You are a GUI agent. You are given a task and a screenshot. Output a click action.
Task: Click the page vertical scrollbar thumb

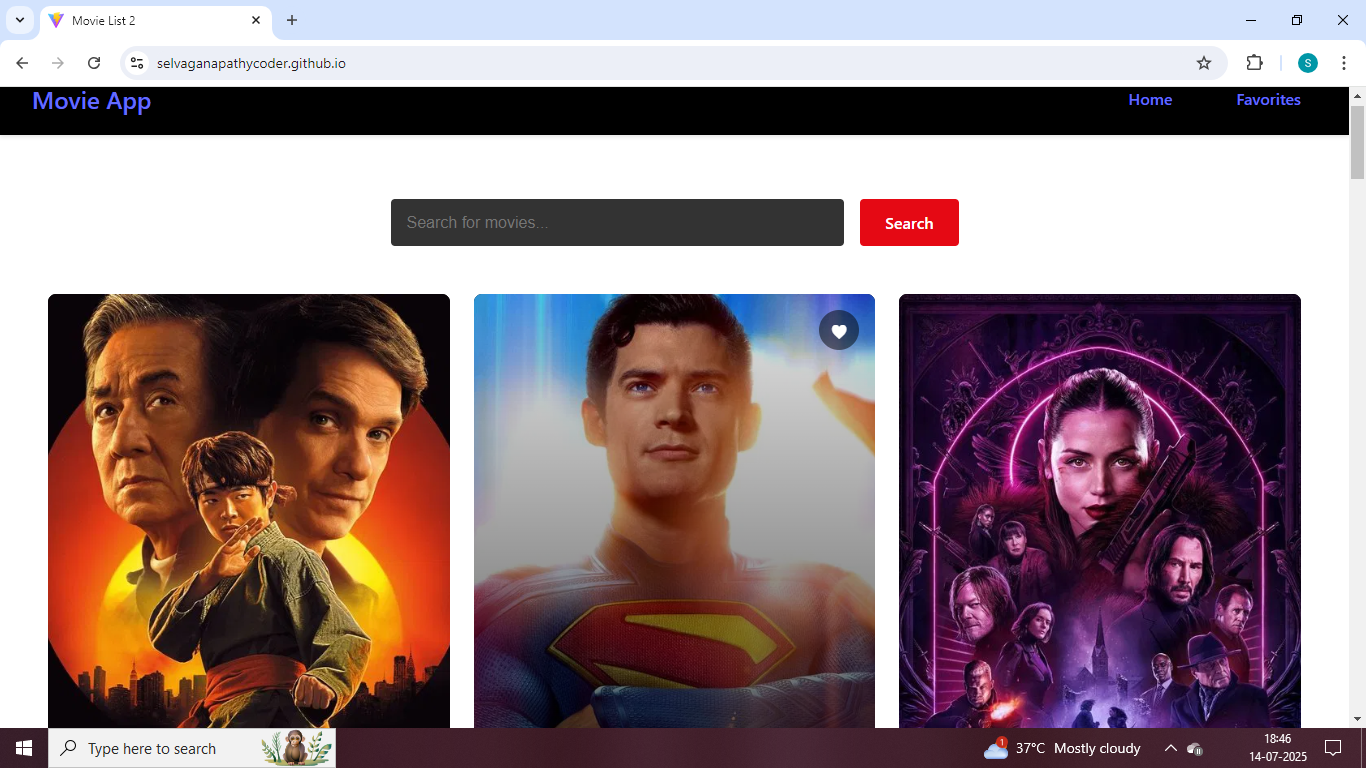pos(1357,141)
